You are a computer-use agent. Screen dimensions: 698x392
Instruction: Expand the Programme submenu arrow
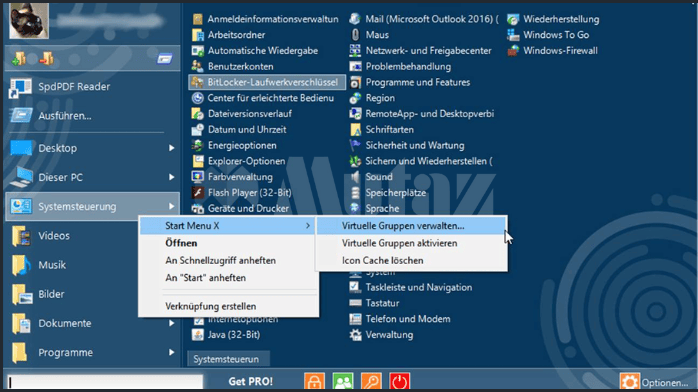coord(171,352)
